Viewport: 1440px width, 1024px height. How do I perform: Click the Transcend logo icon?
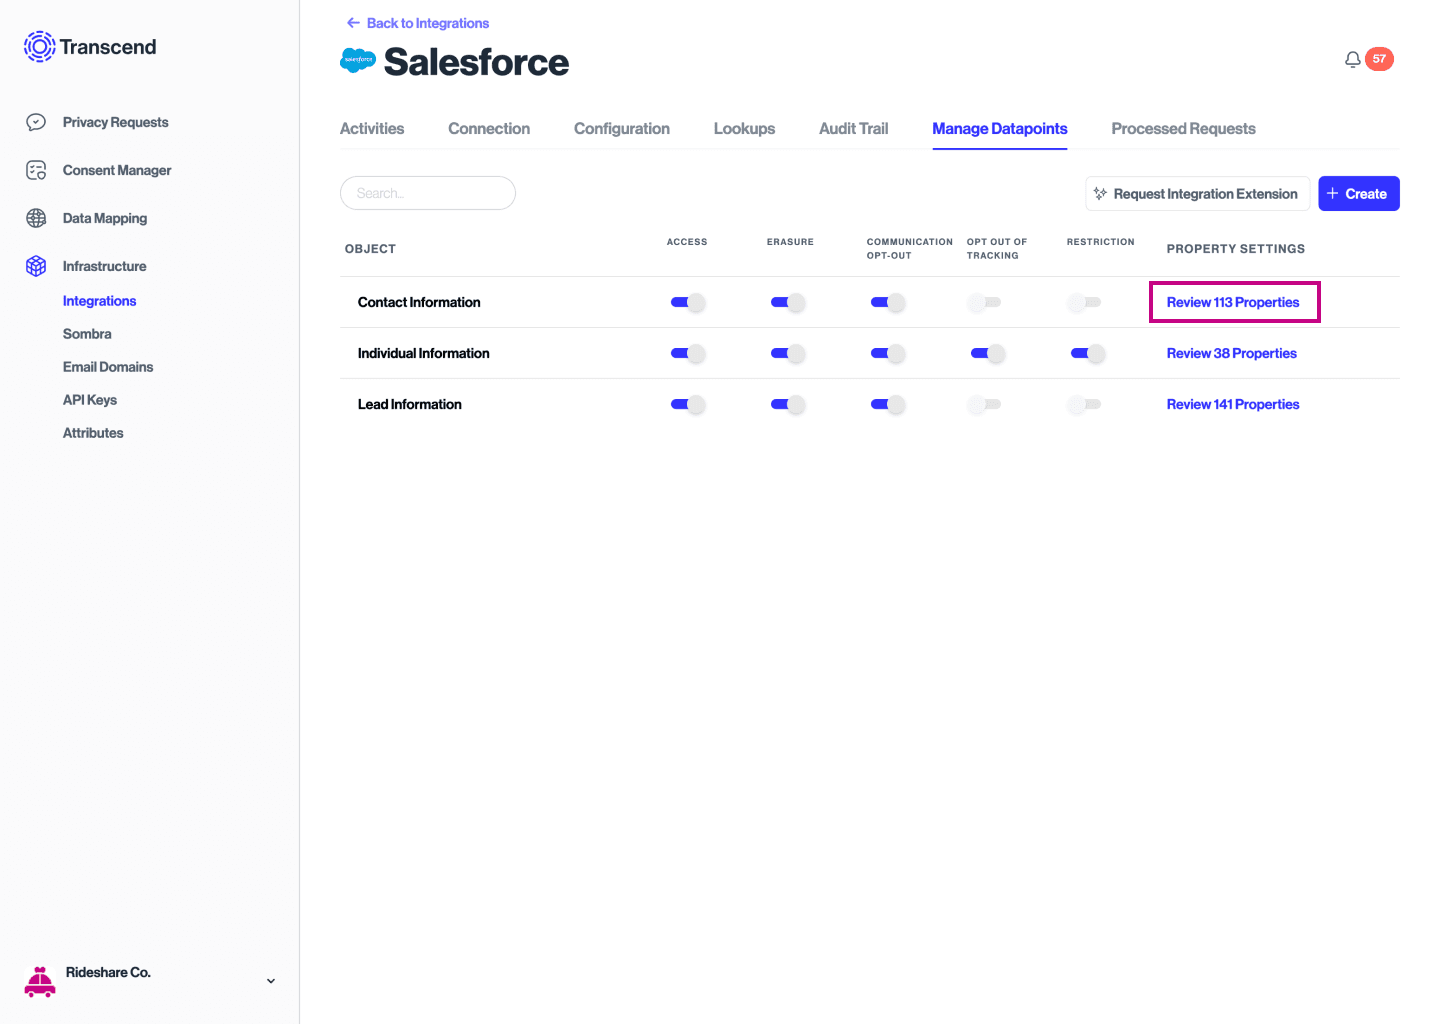coord(39,46)
